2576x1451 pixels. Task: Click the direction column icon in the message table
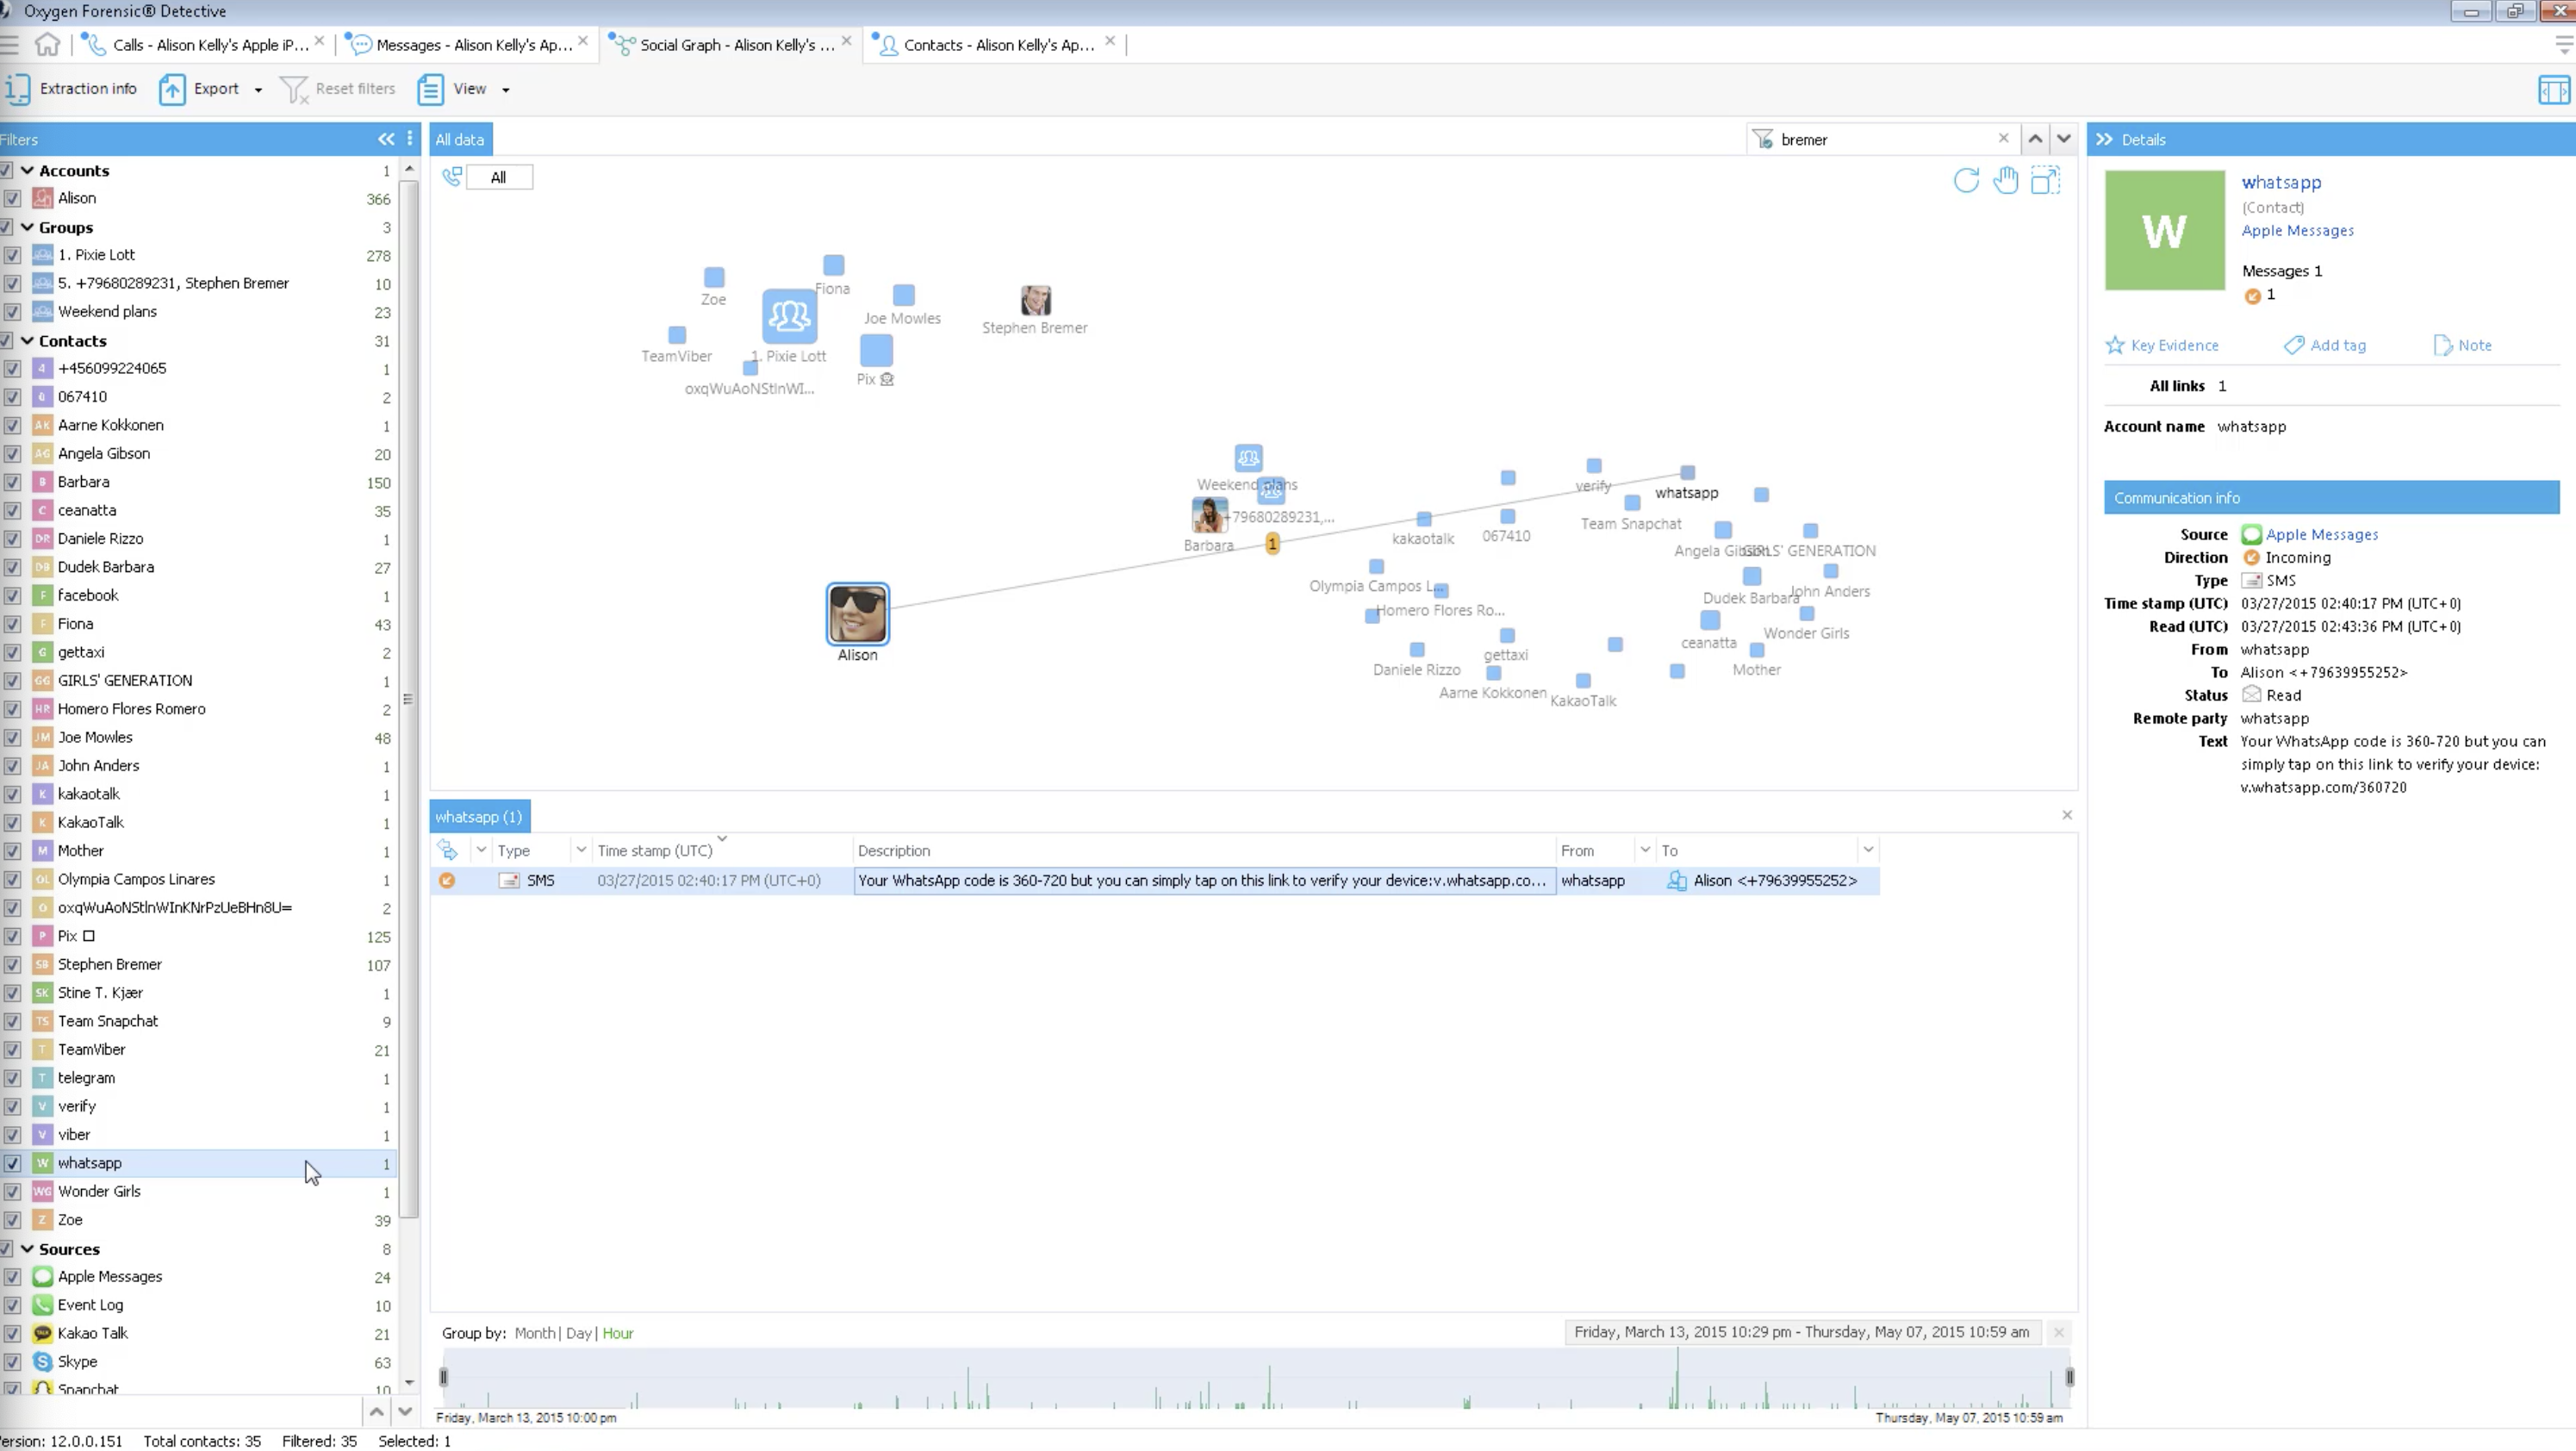click(447, 850)
